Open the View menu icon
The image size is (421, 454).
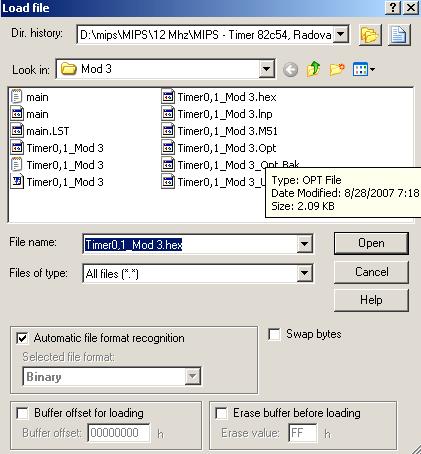pos(364,69)
